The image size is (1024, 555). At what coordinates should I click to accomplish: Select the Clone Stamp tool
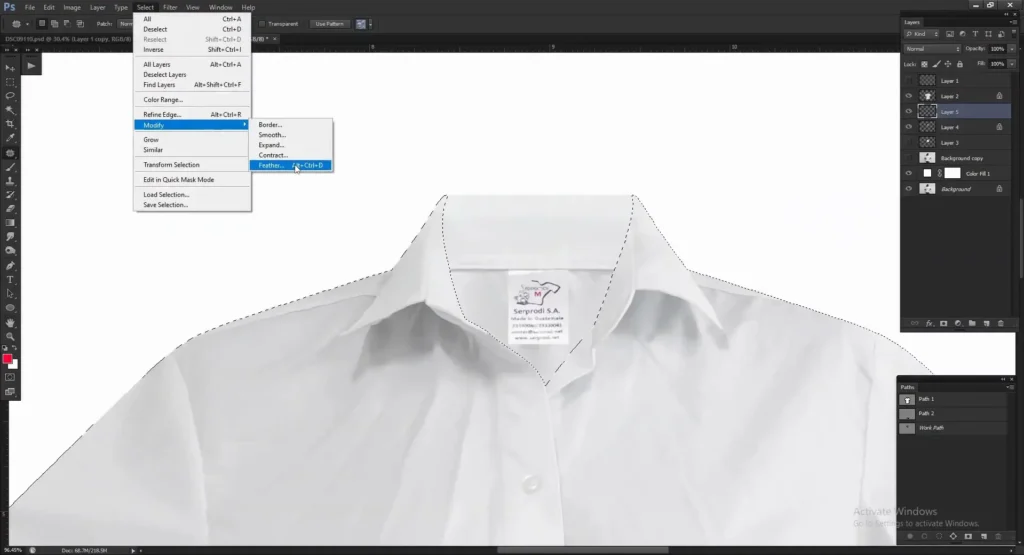(x=10, y=181)
